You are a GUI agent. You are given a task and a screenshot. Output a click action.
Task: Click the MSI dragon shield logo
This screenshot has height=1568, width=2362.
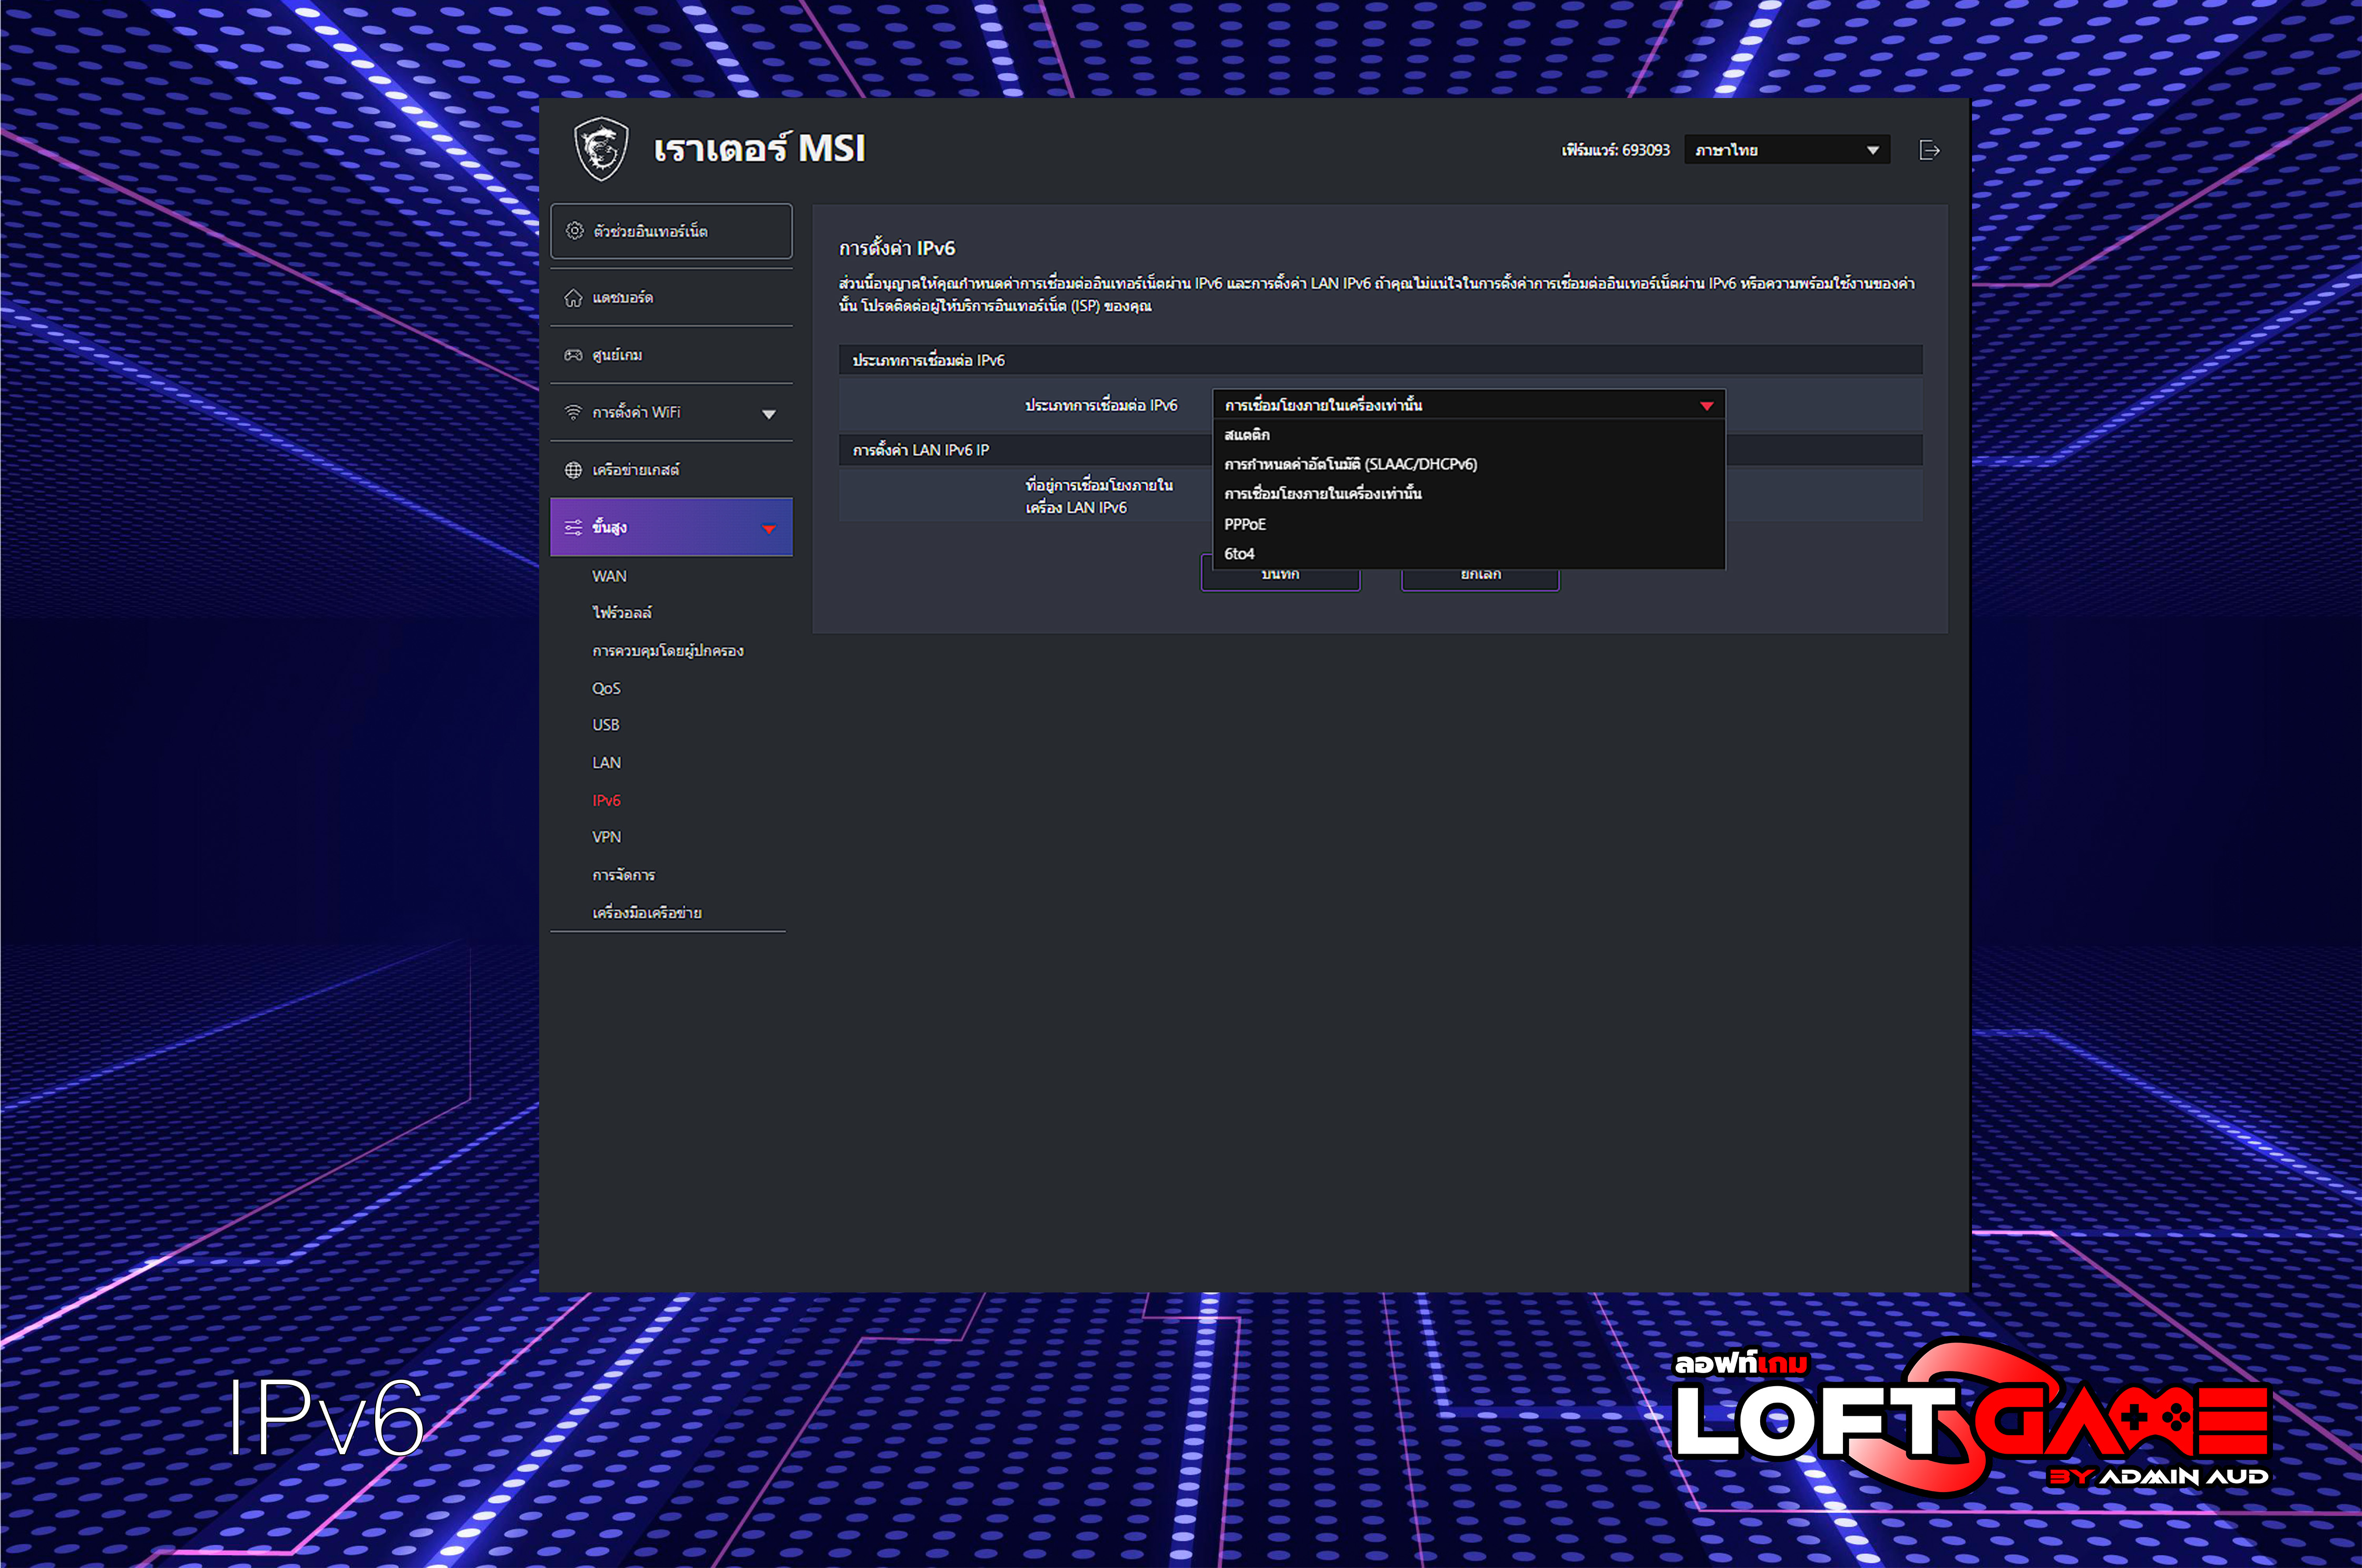(x=601, y=149)
